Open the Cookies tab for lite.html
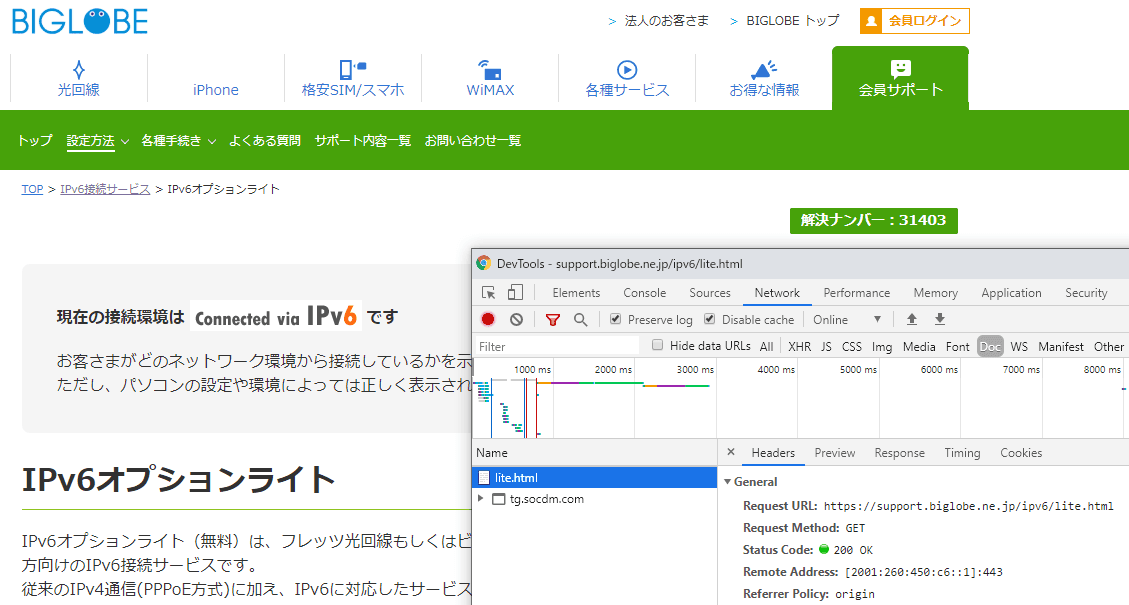The image size is (1129, 605). tap(1020, 452)
